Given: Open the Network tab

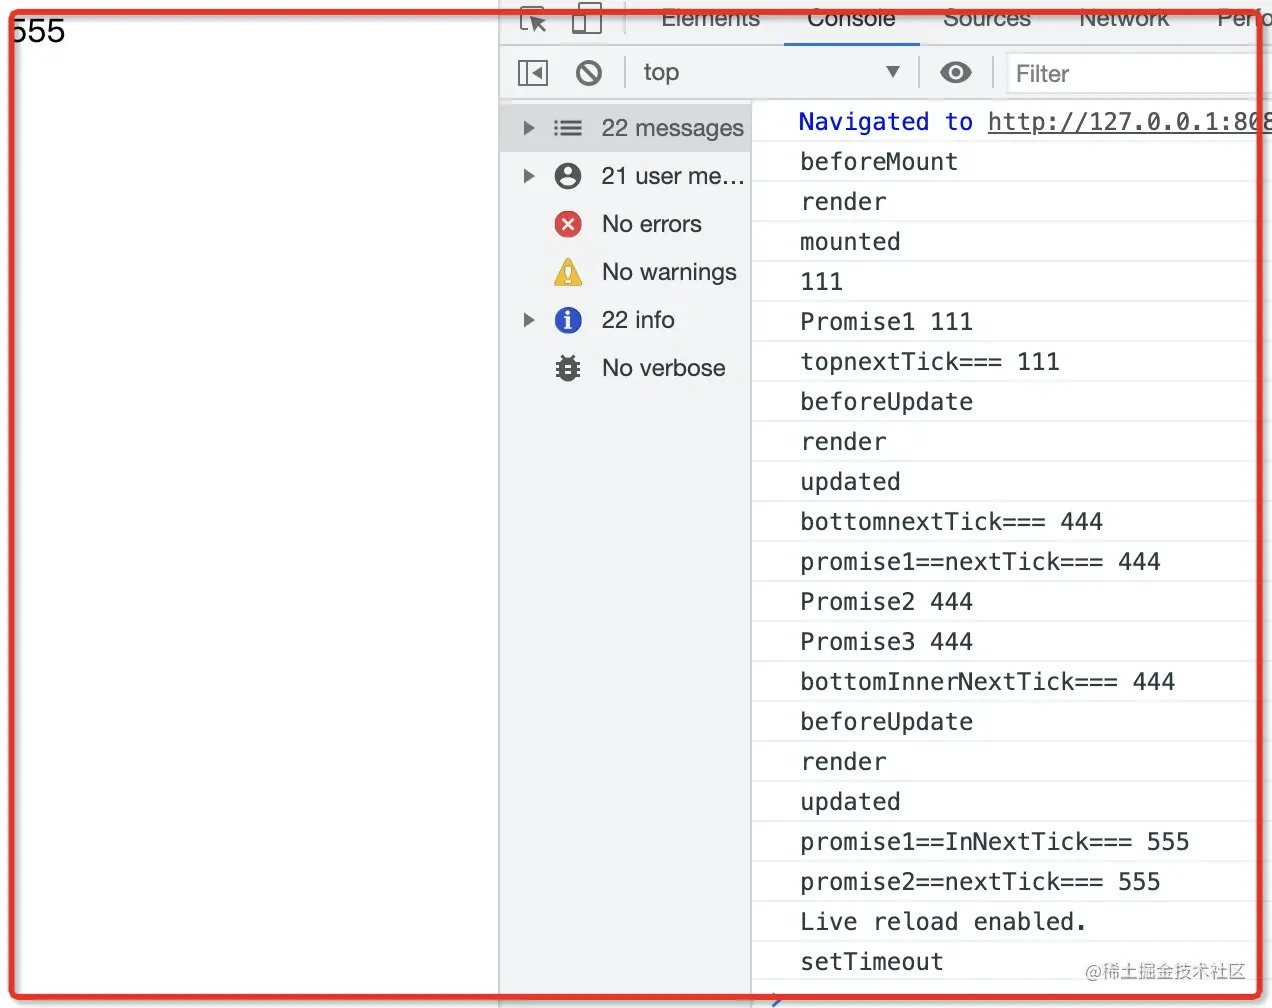Looking at the screenshot, I should [1124, 19].
